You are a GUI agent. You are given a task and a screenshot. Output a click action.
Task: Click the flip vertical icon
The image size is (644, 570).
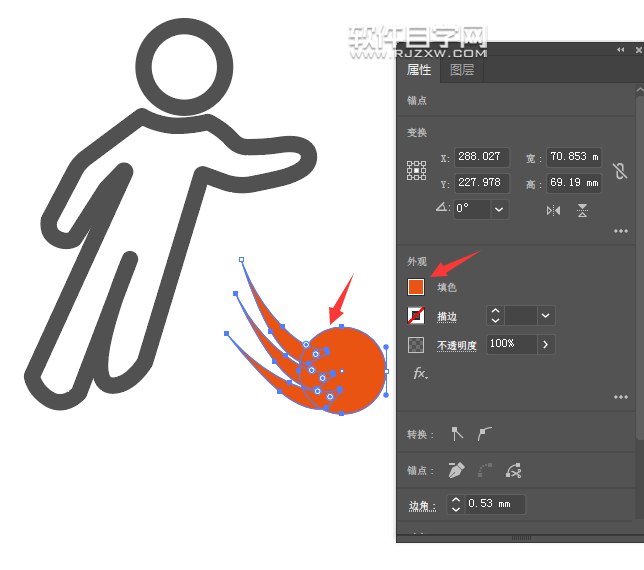582,211
